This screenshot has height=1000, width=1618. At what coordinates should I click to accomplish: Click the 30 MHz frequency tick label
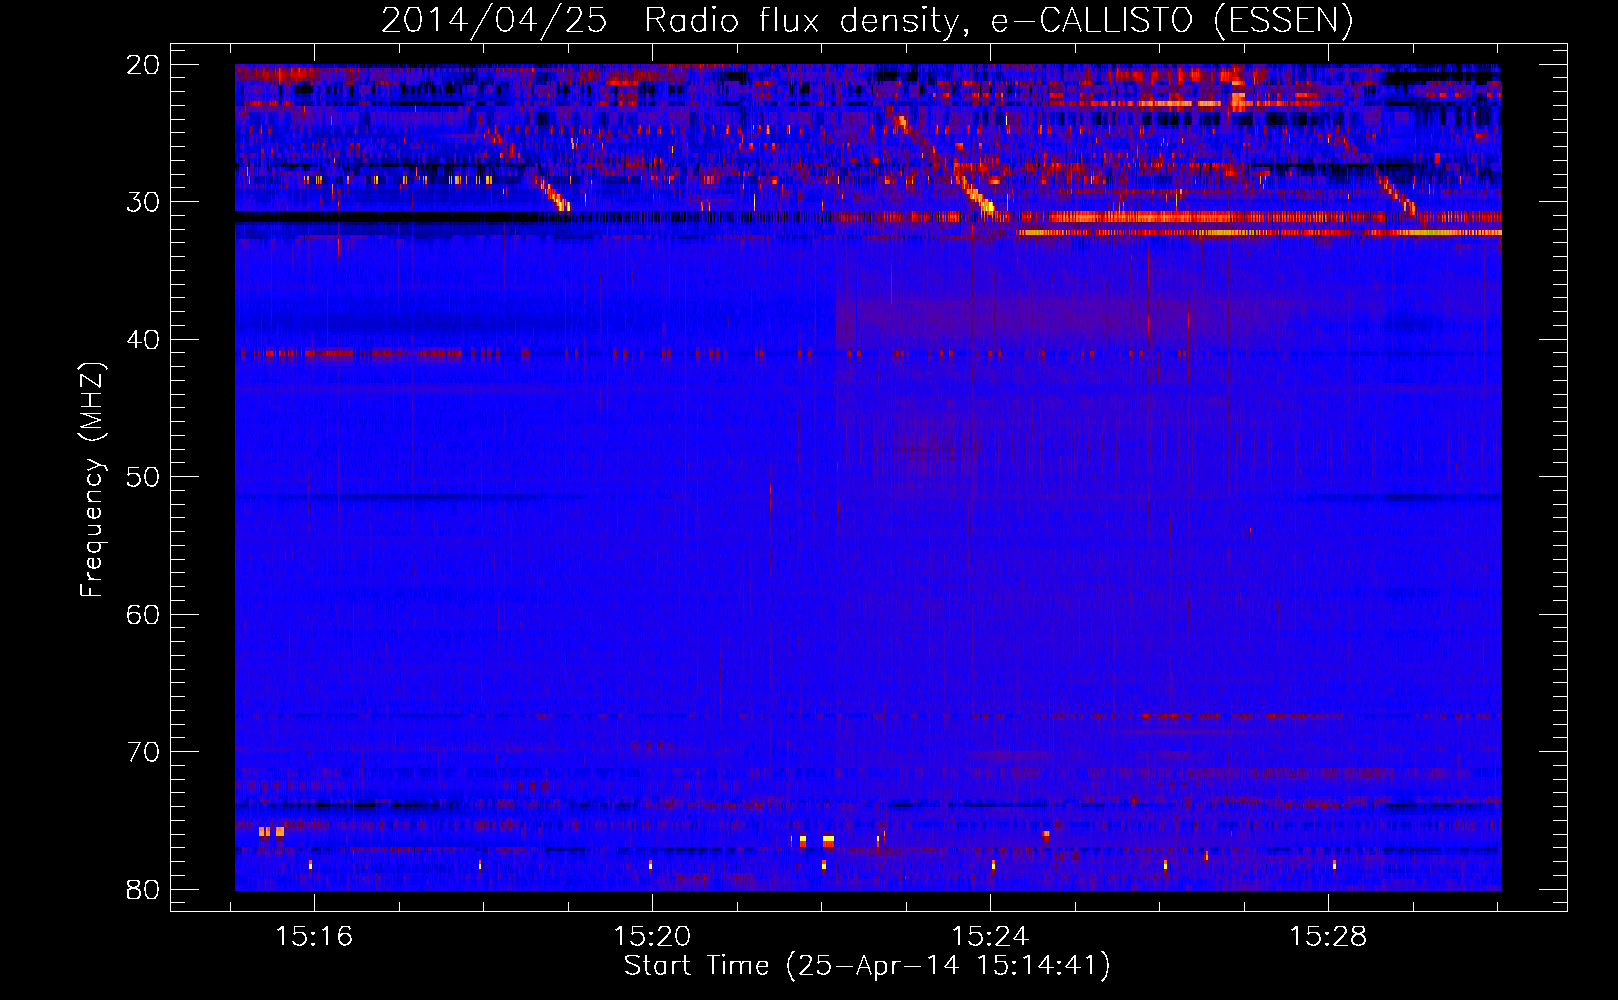(143, 202)
